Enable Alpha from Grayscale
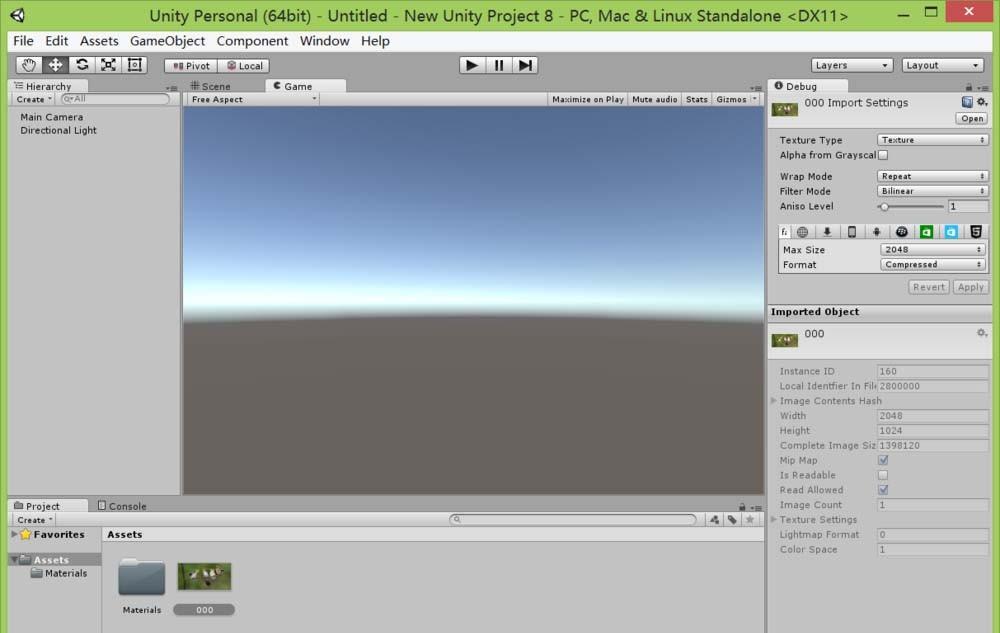Image resolution: width=1000 pixels, height=633 pixels. [885, 155]
